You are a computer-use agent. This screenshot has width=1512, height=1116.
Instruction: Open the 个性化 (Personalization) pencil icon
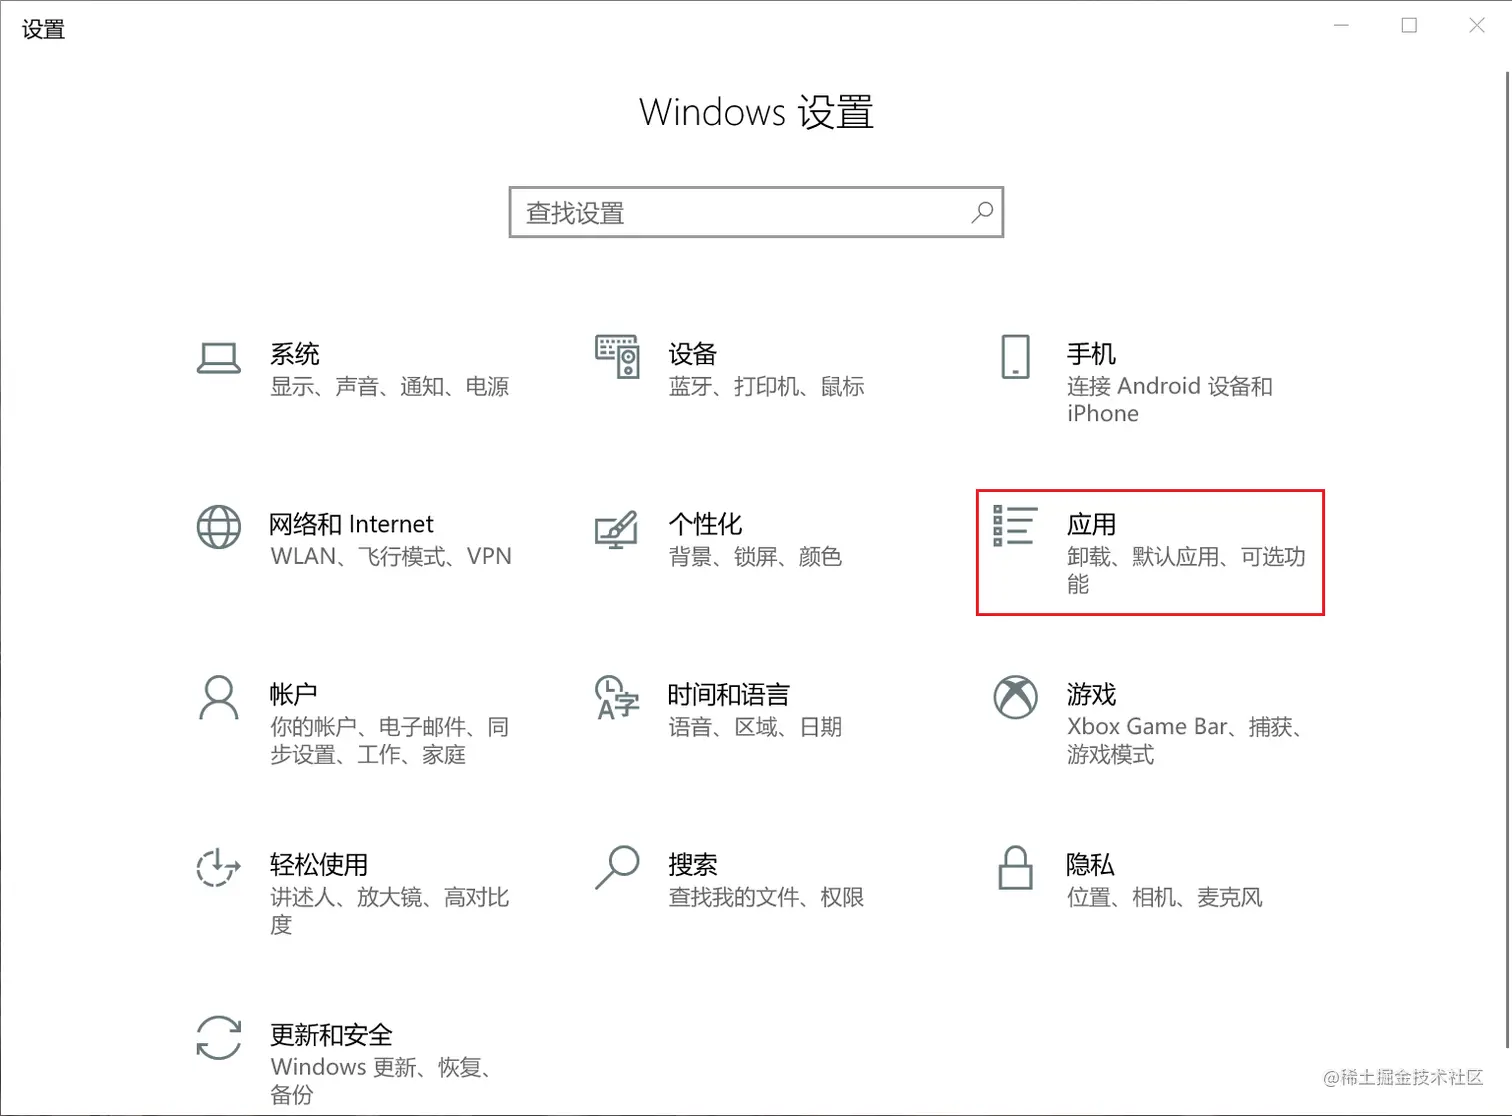pos(616,530)
